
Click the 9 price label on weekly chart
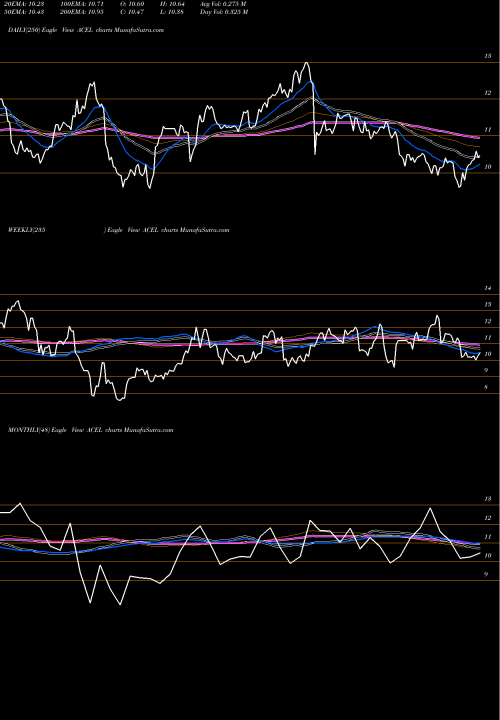486,371
